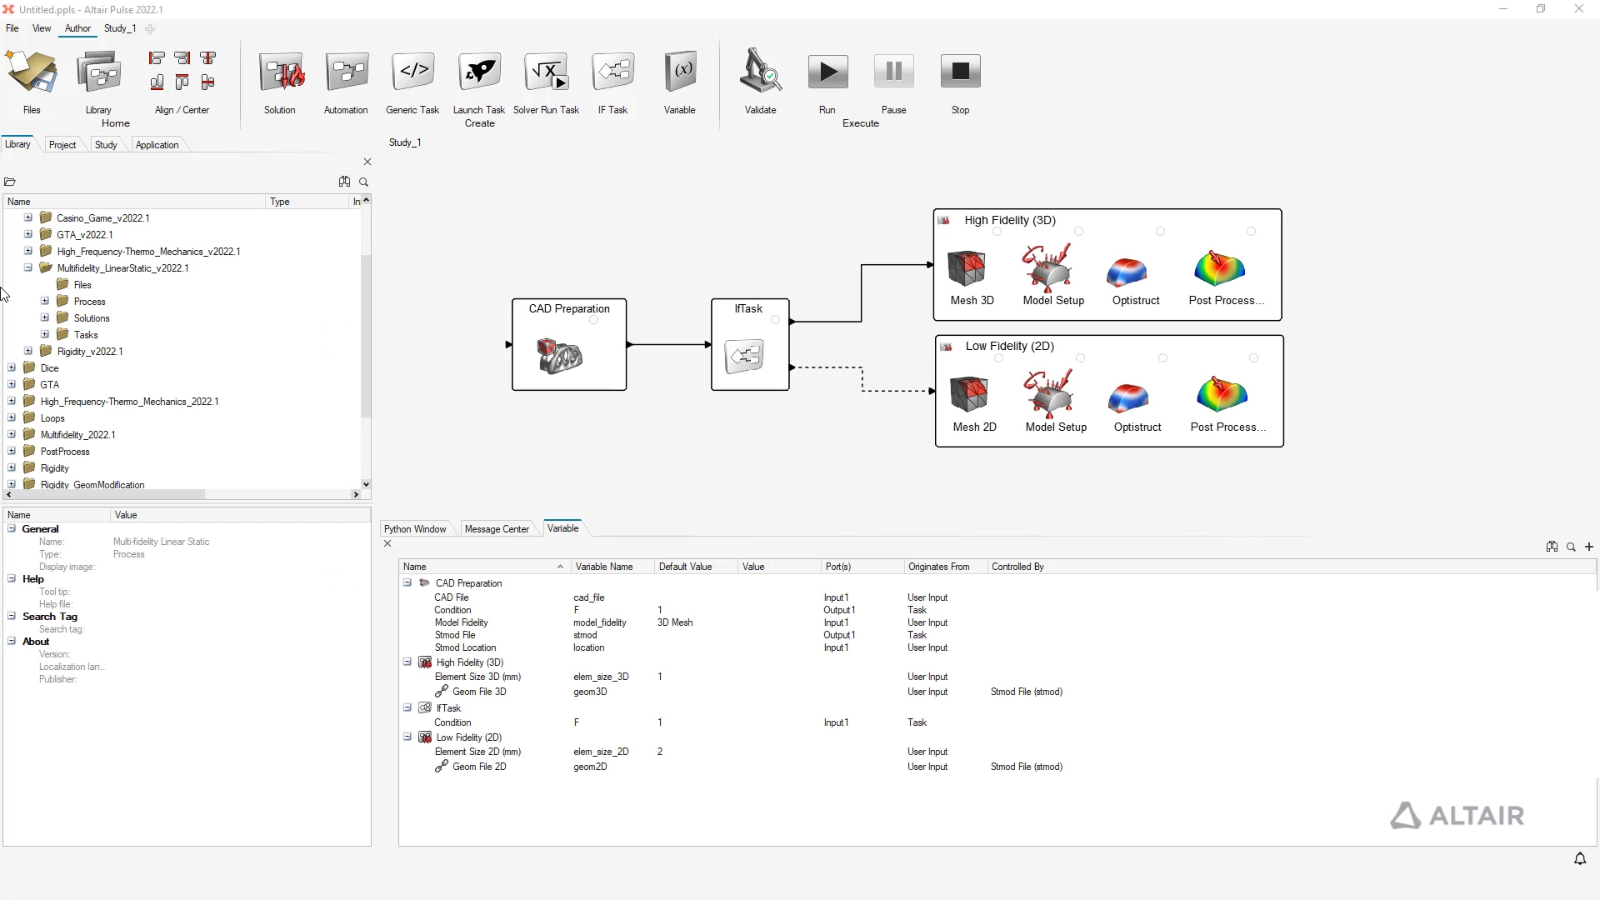Stop the study execution
The width and height of the screenshot is (1600, 900).
tap(960, 82)
